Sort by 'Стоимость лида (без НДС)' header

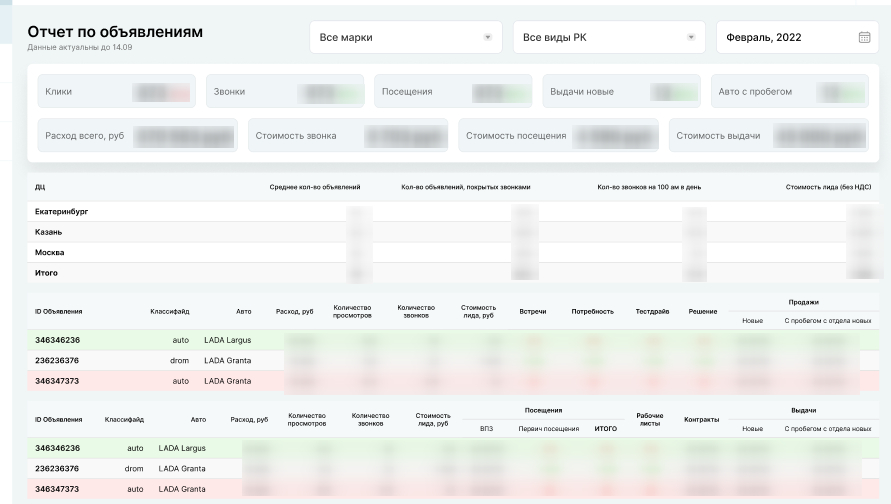pos(828,187)
